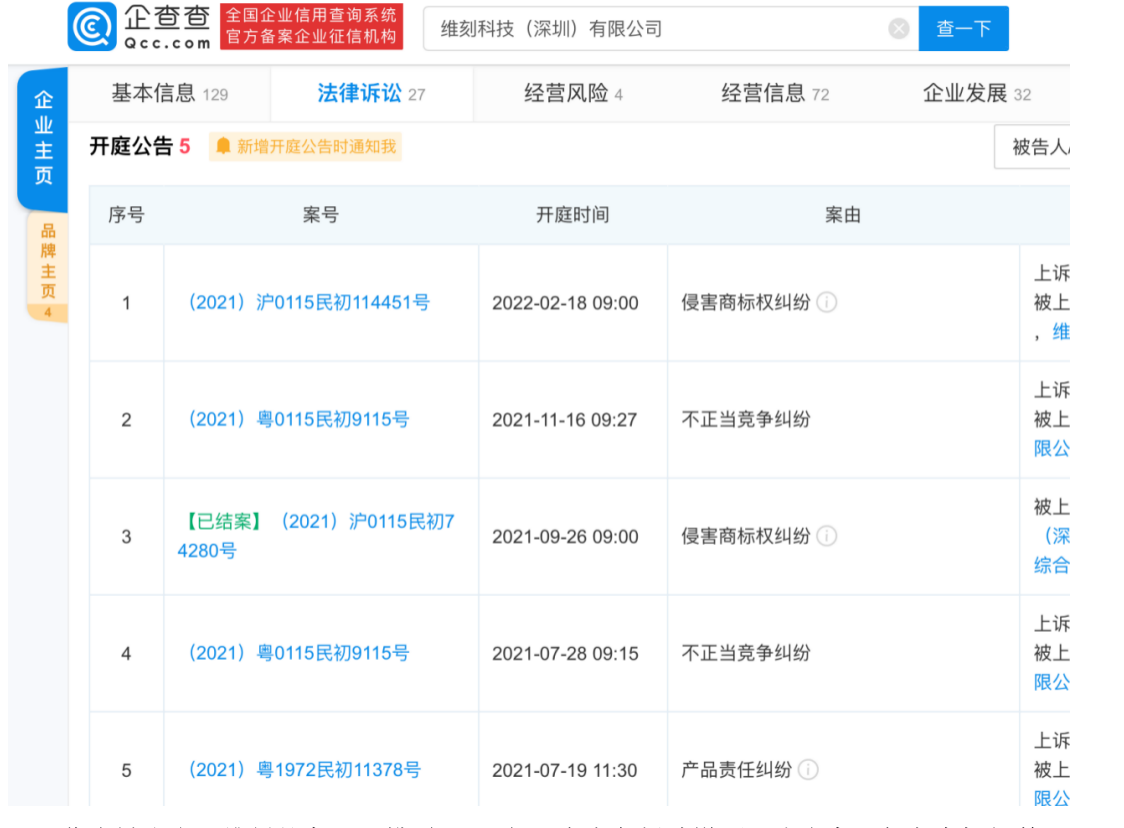This screenshot has height=828, width=1124.
Task: Click info icon beside 侵害商标权纠纷 row 3
Action: 827,536
